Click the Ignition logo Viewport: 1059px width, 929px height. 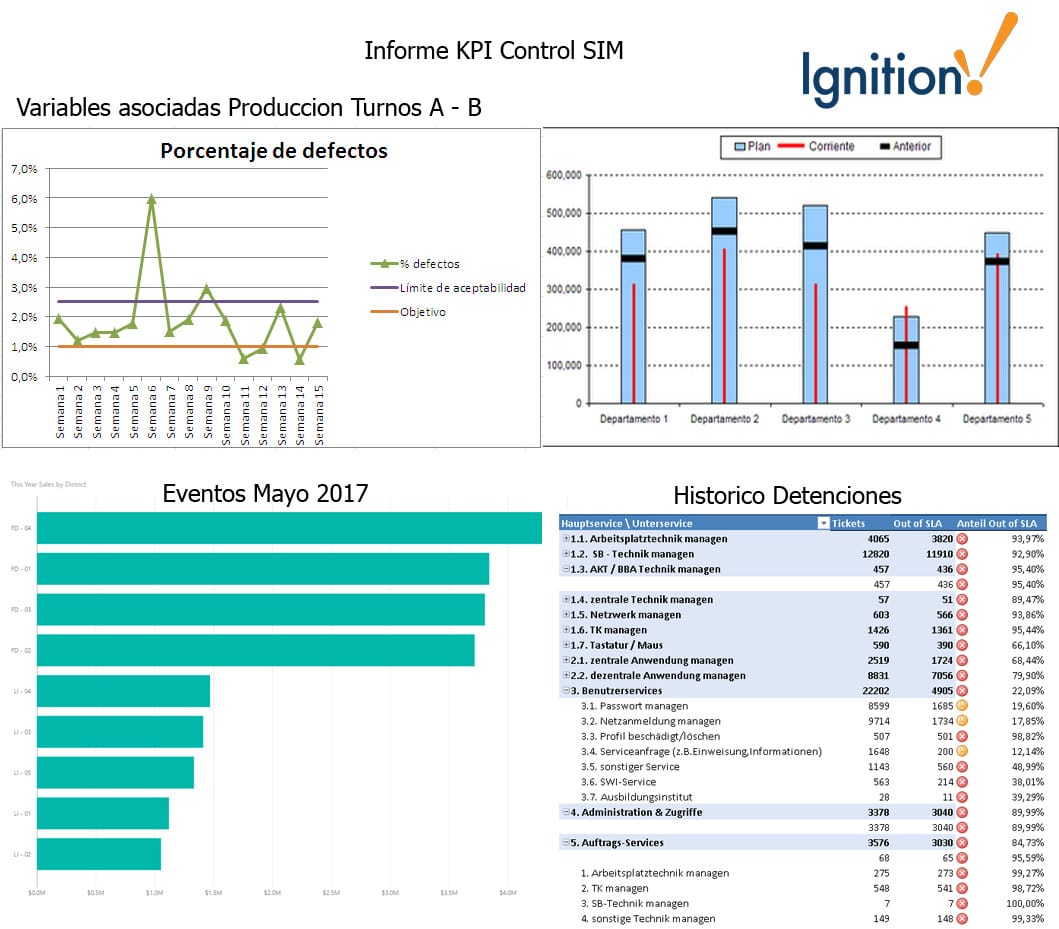908,61
